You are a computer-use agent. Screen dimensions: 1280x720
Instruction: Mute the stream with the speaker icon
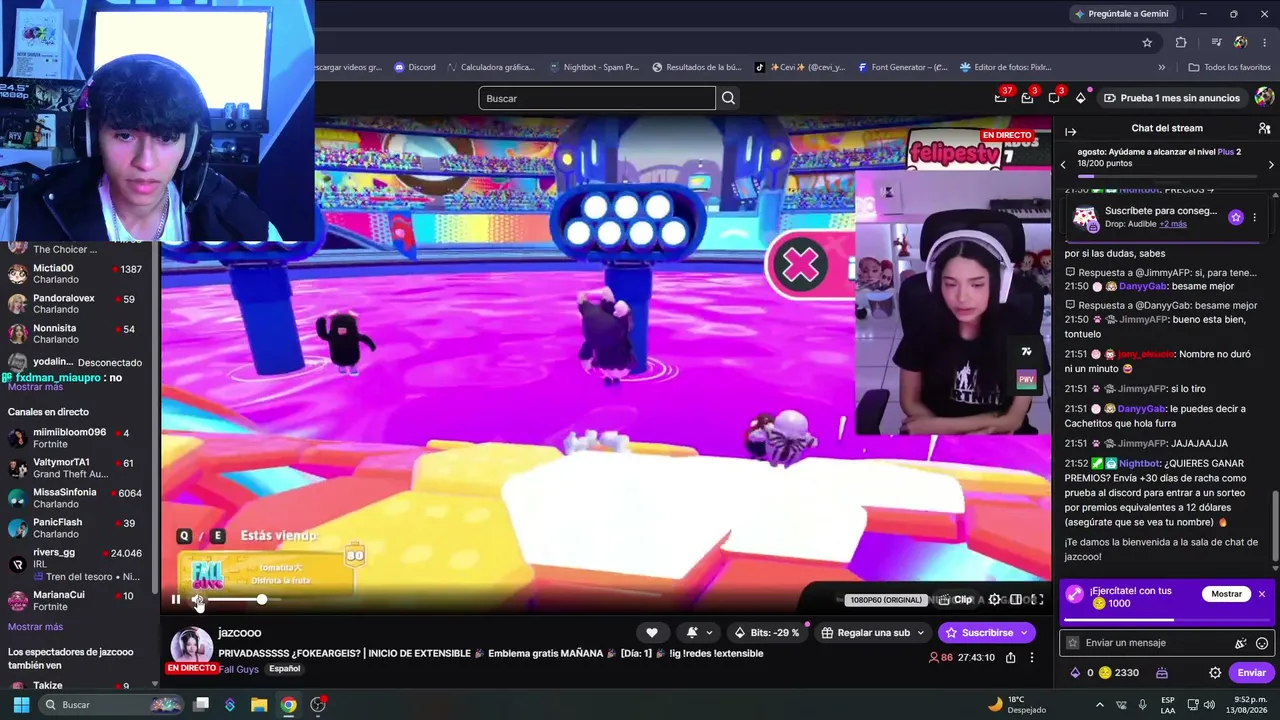pos(198,600)
